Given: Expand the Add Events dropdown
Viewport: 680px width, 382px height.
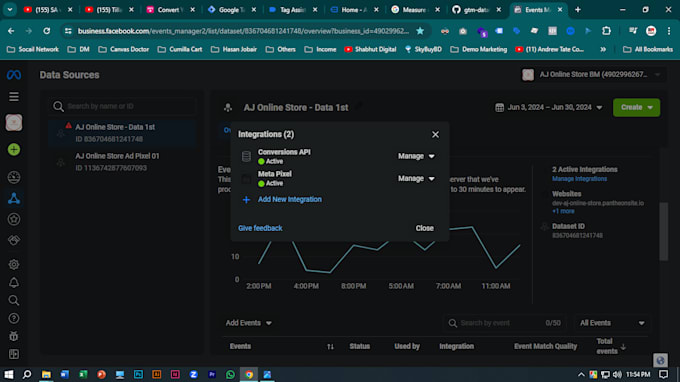Looking at the screenshot, I should pos(248,323).
